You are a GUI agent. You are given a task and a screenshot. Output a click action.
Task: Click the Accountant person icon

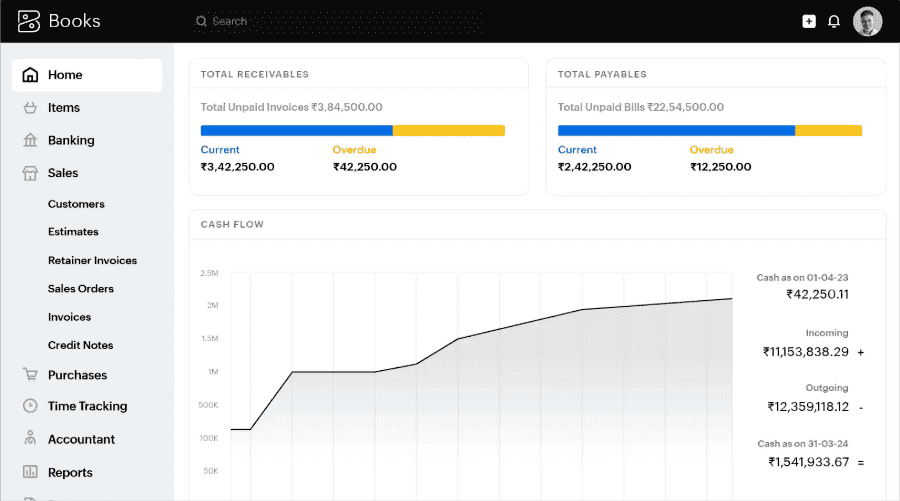pyautogui.click(x=30, y=439)
